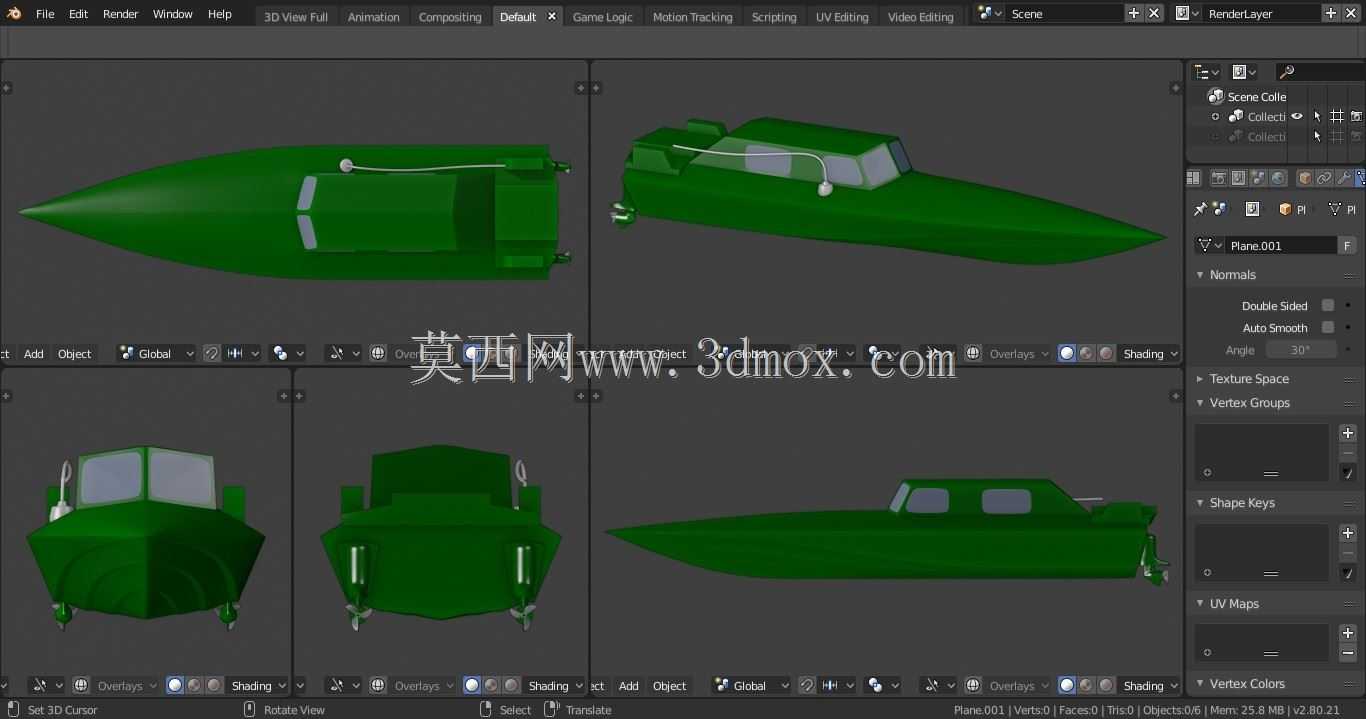
Task: Remove vertex group with minus button
Action: click(1348, 453)
